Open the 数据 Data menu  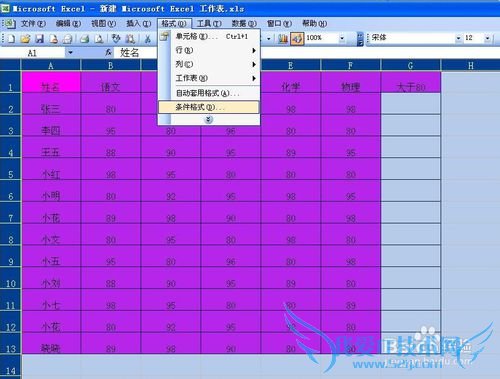(x=244, y=24)
